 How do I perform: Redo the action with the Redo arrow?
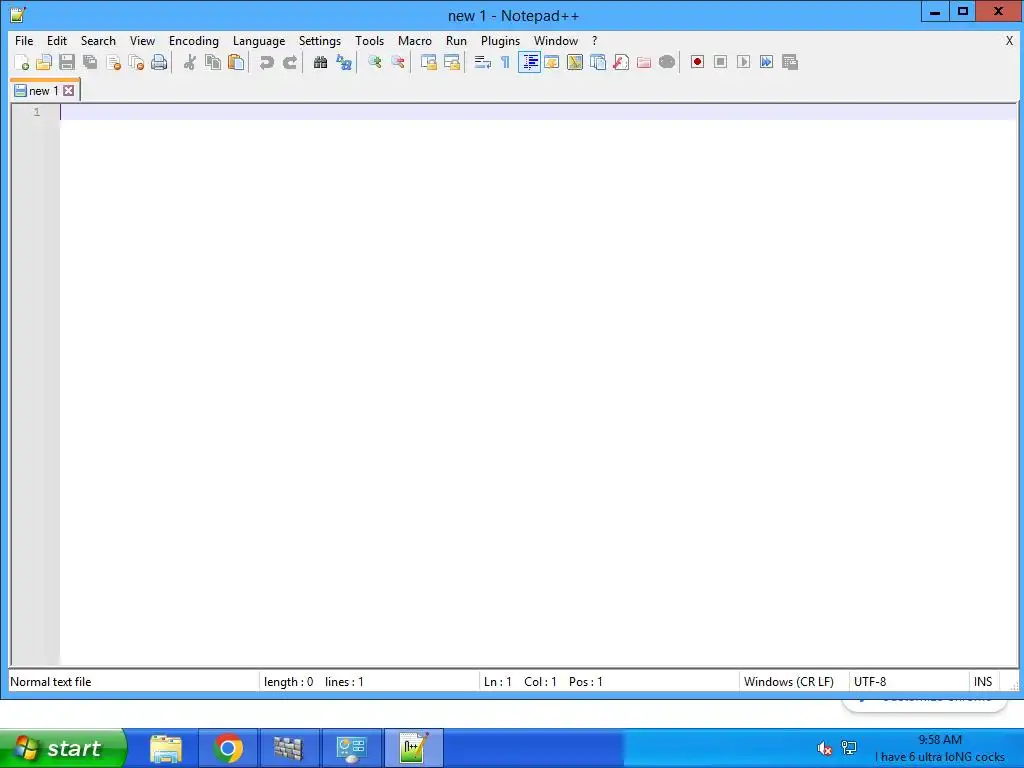tap(289, 62)
